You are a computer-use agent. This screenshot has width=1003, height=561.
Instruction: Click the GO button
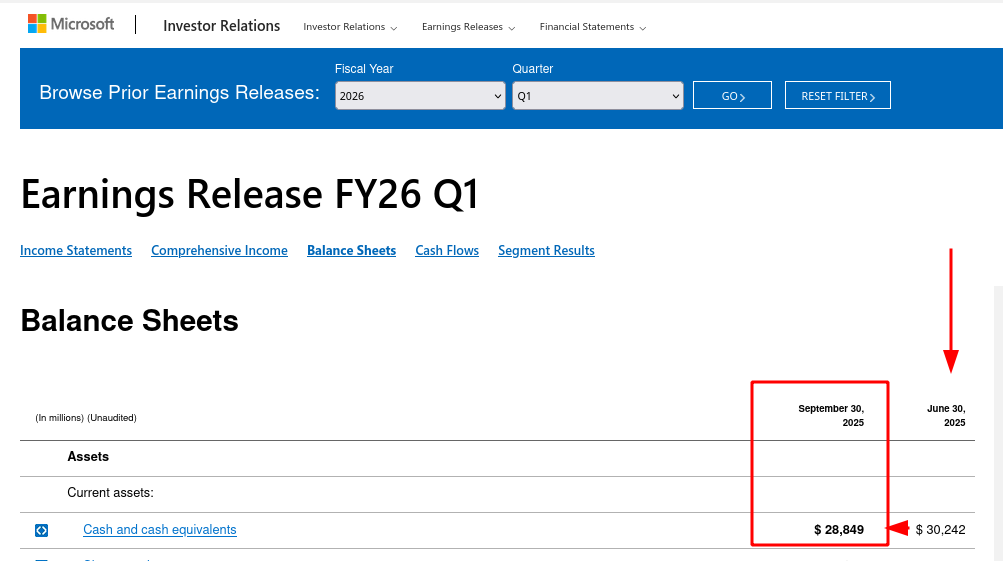point(732,95)
